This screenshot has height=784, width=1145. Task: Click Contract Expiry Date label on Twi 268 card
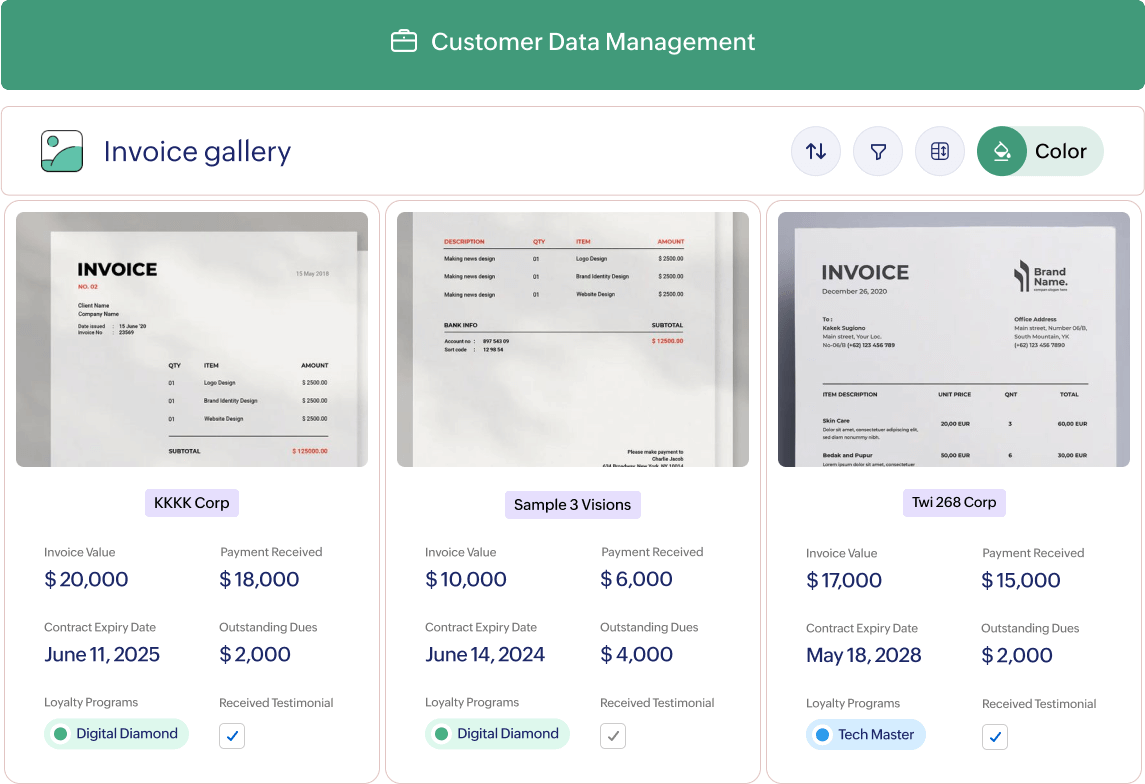pyautogui.click(x=862, y=628)
